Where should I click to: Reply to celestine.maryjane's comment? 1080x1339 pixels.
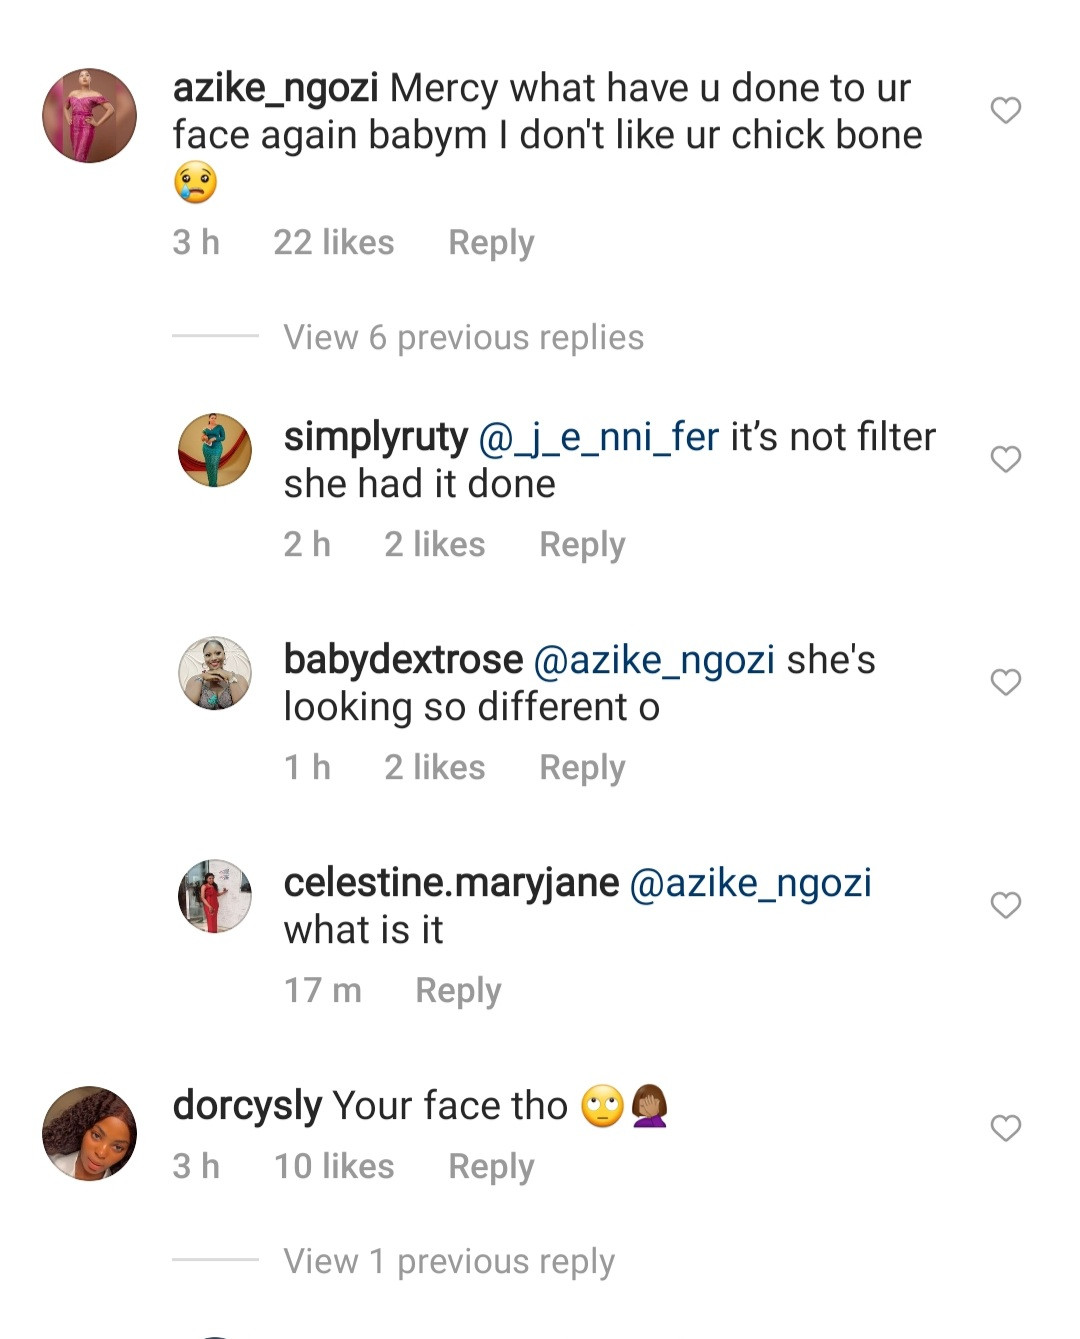click(x=458, y=991)
